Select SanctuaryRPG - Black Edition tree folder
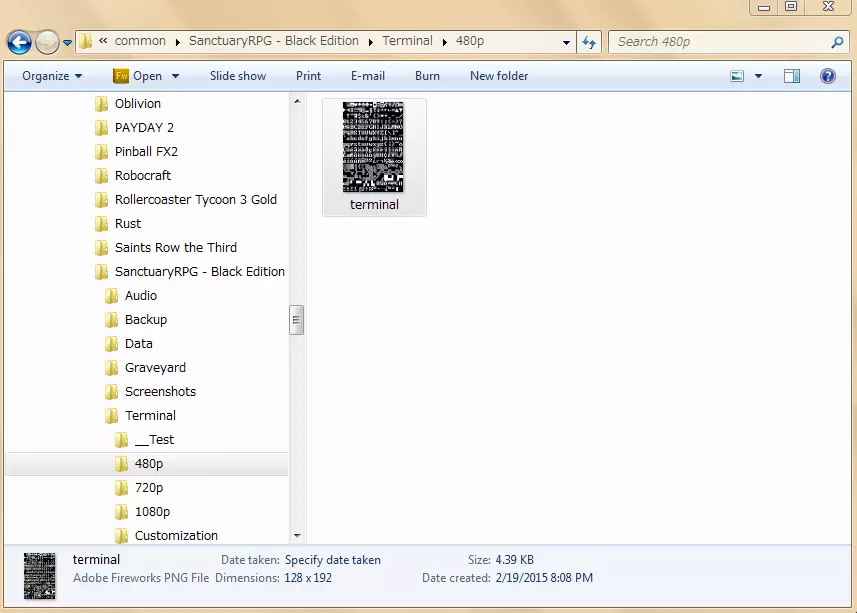The width and height of the screenshot is (857, 613). [199, 272]
